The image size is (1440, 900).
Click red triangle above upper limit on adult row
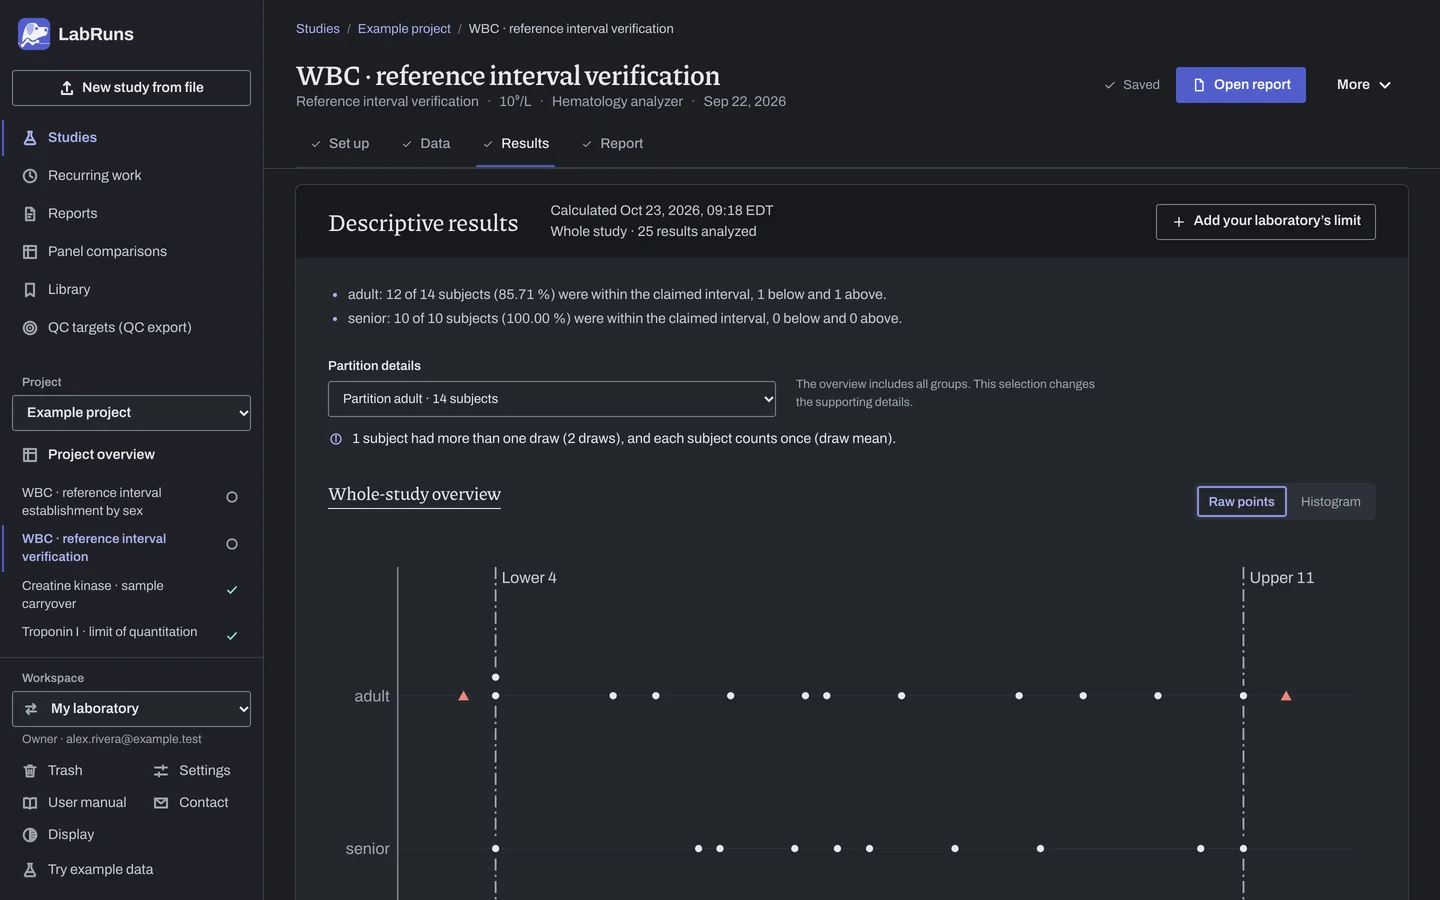point(1286,696)
